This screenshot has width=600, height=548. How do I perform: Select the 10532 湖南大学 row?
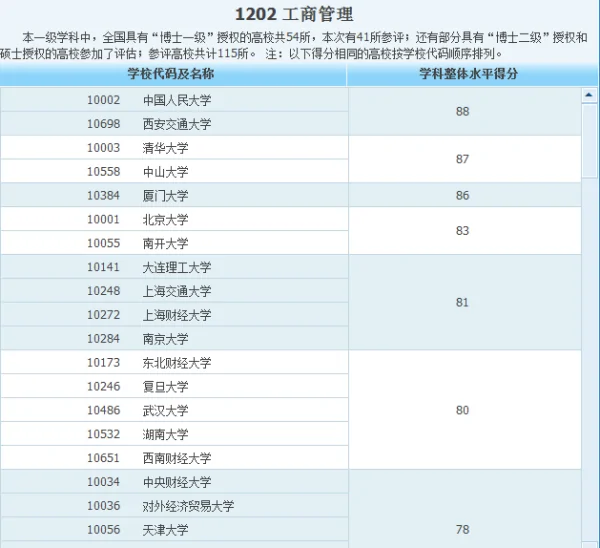click(174, 434)
